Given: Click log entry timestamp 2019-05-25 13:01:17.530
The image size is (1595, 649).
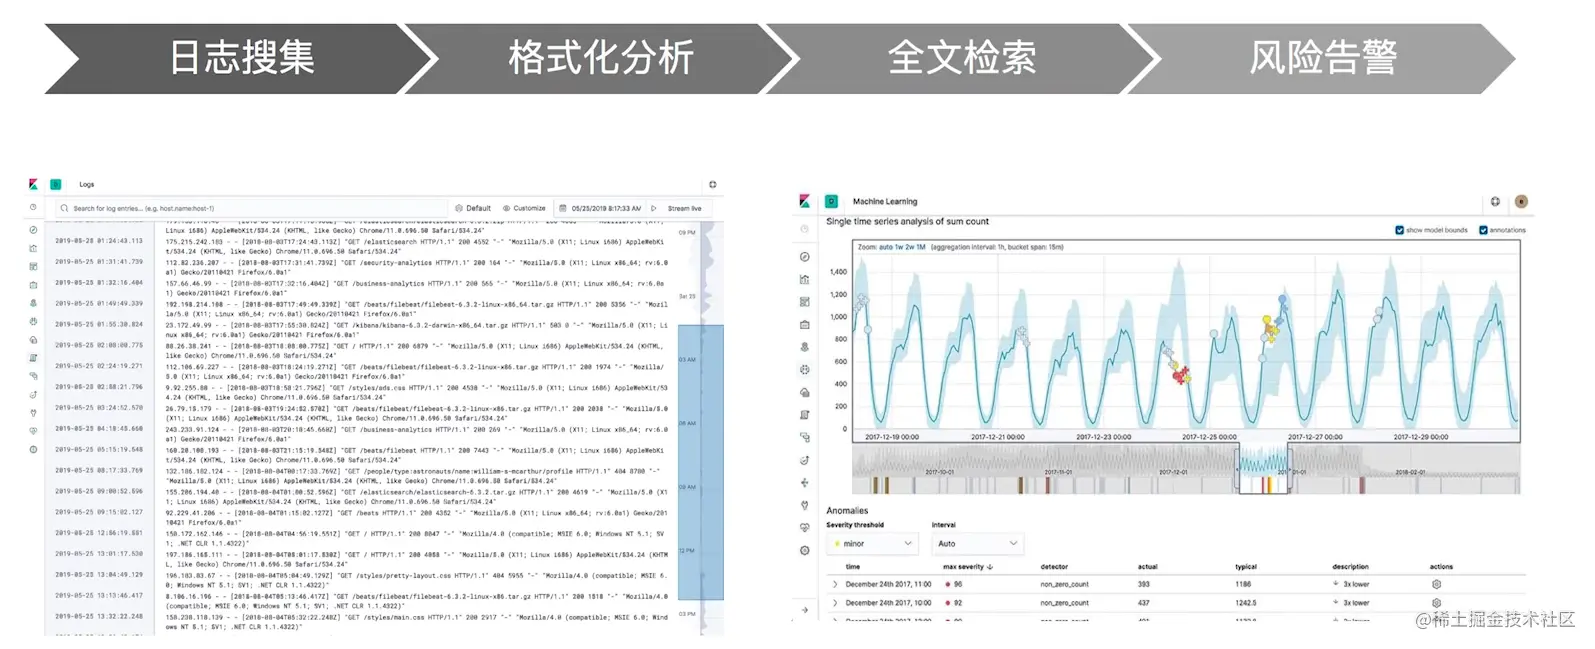Looking at the screenshot, I should pos(99,553).
